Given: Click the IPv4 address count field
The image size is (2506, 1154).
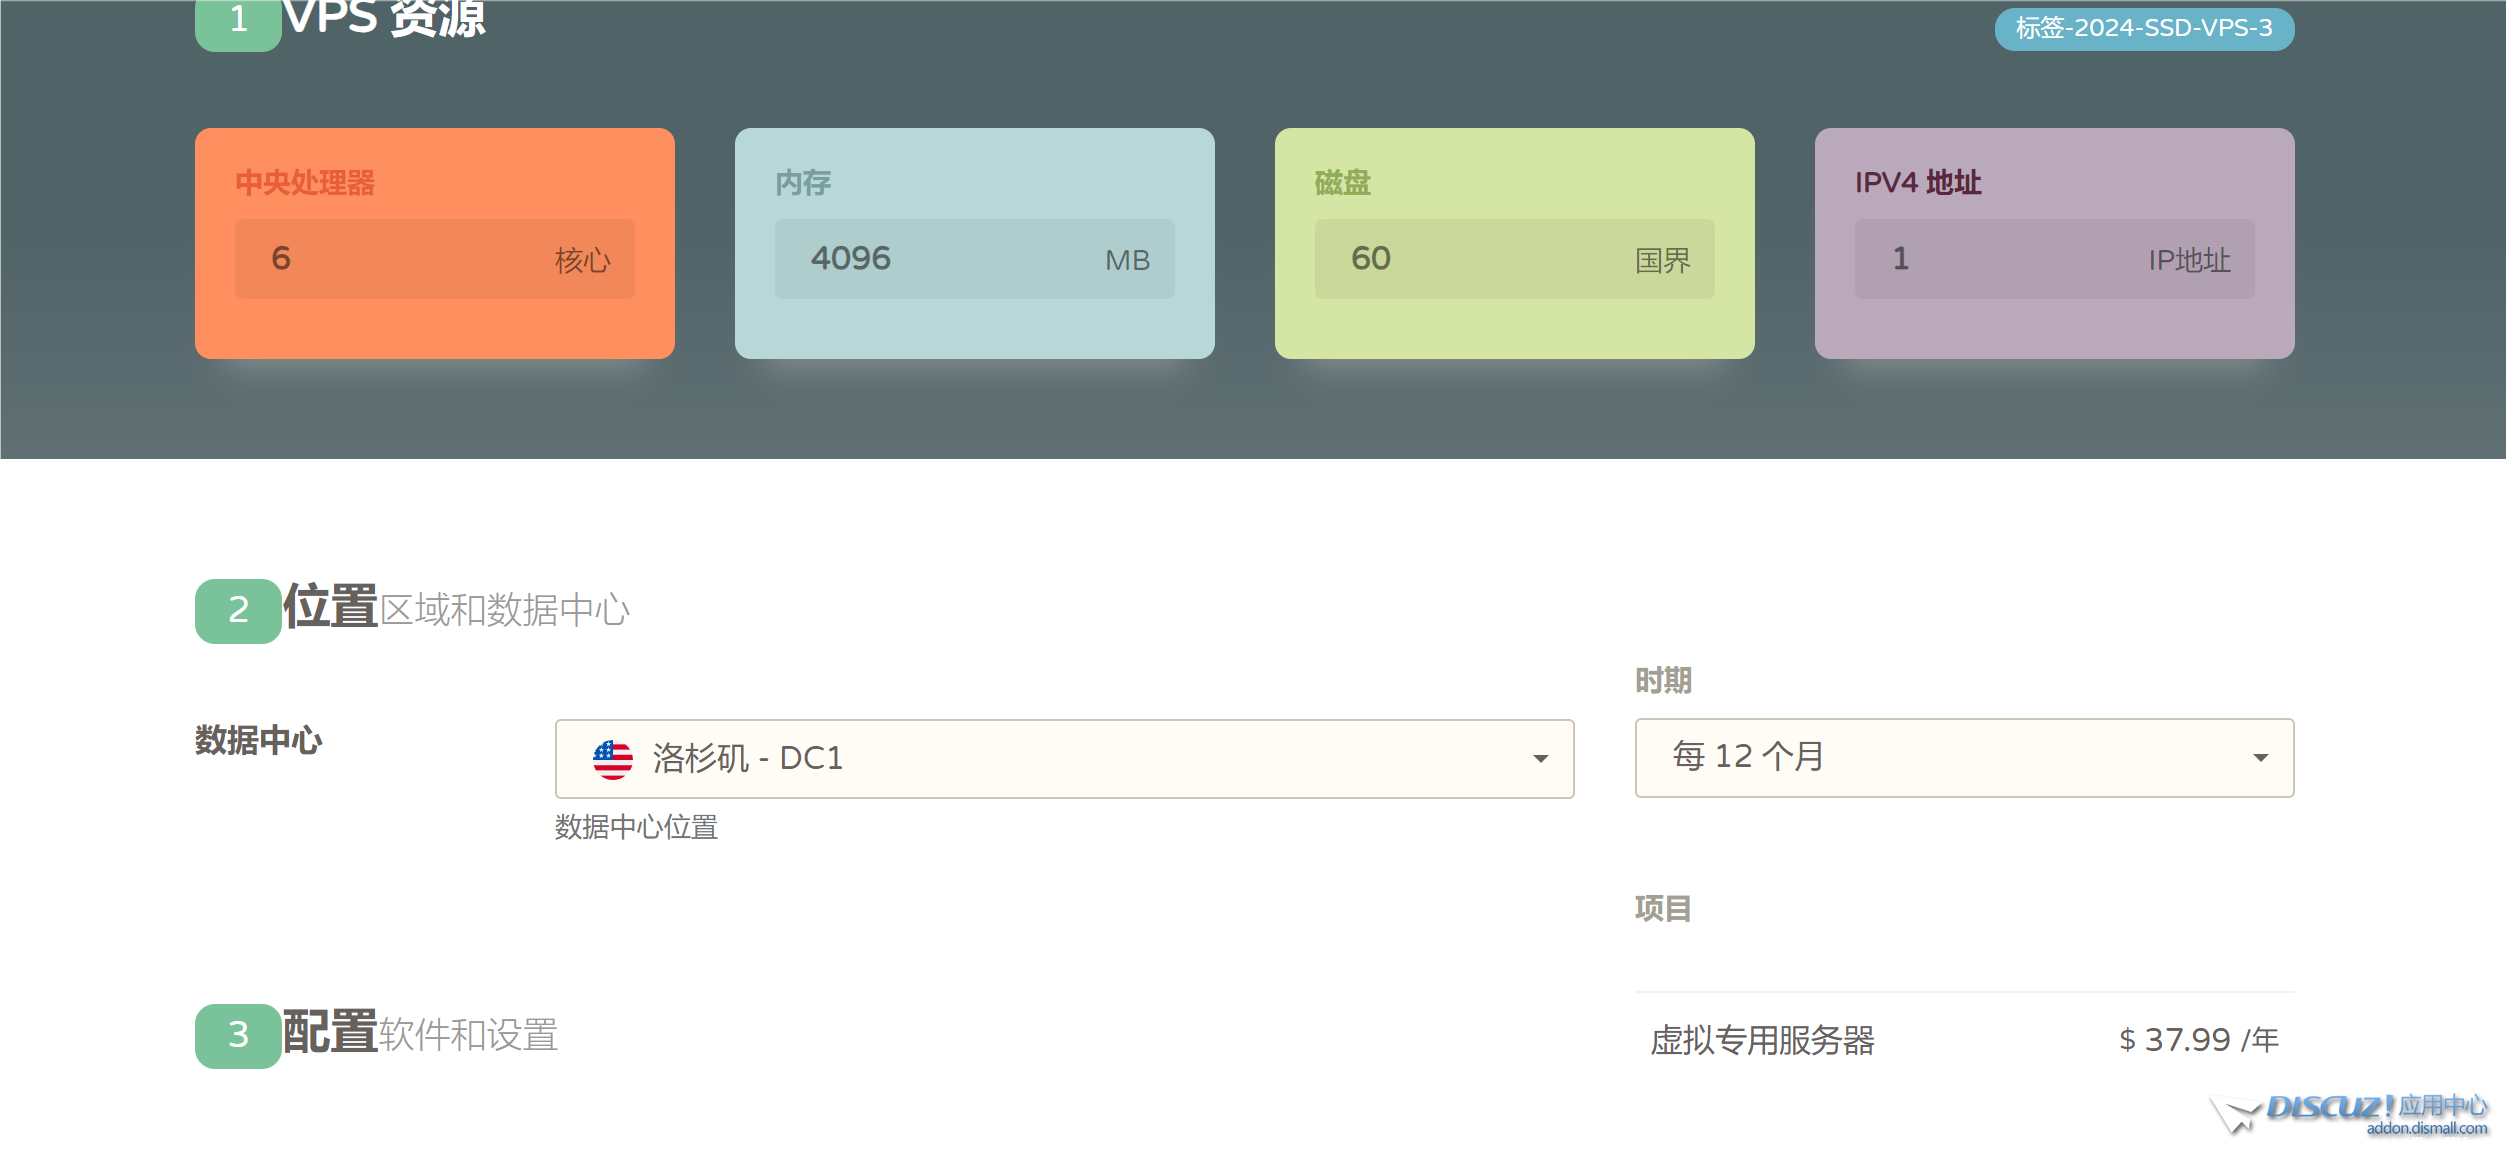Looking at the screenshot, I should pos(2054,259).
